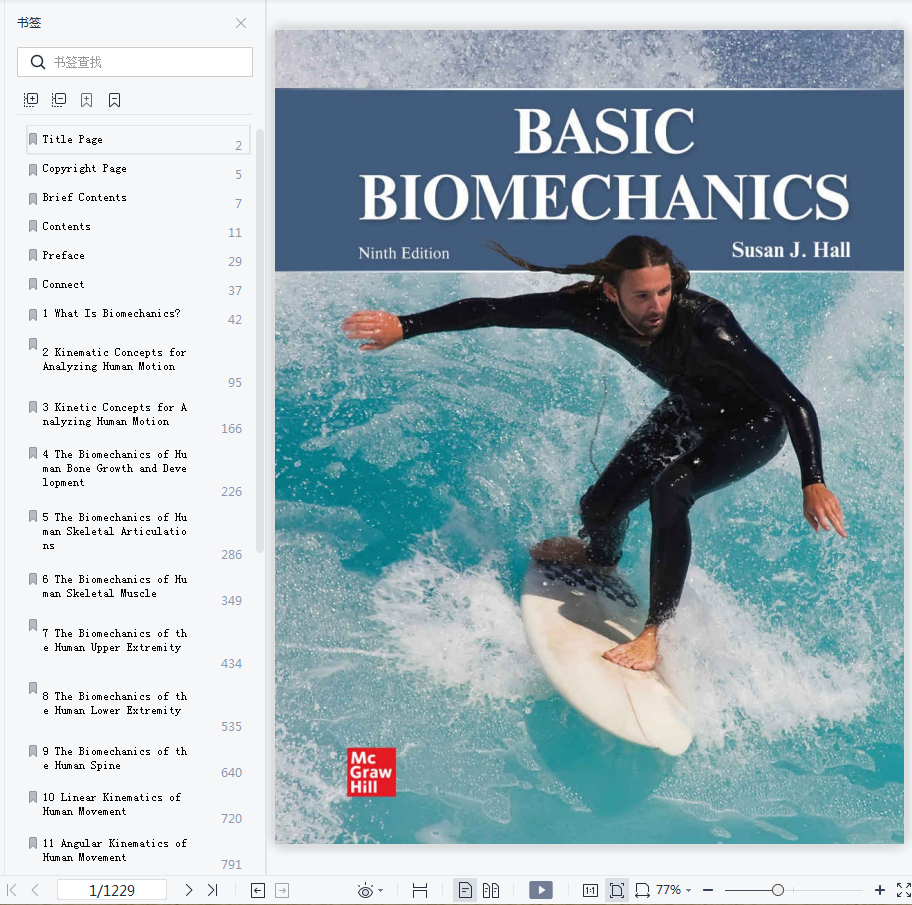
Task: Click the Basic Biomechanics cover page
Action: click(589, 437)
